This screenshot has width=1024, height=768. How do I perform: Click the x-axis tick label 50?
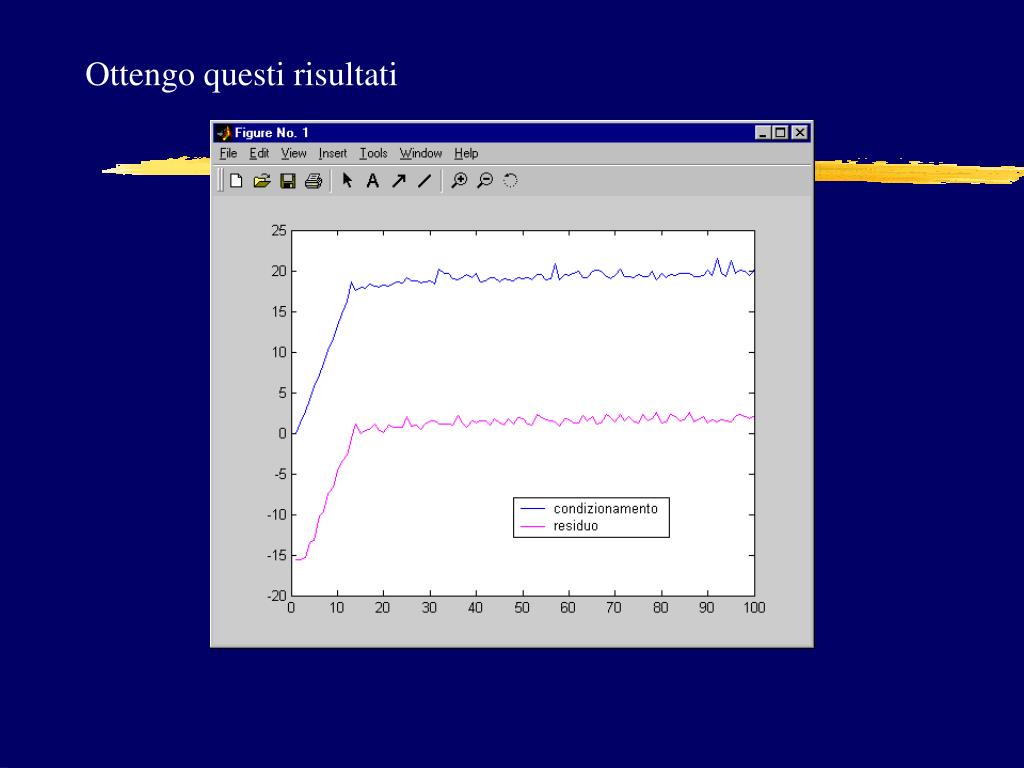[521, 608]
